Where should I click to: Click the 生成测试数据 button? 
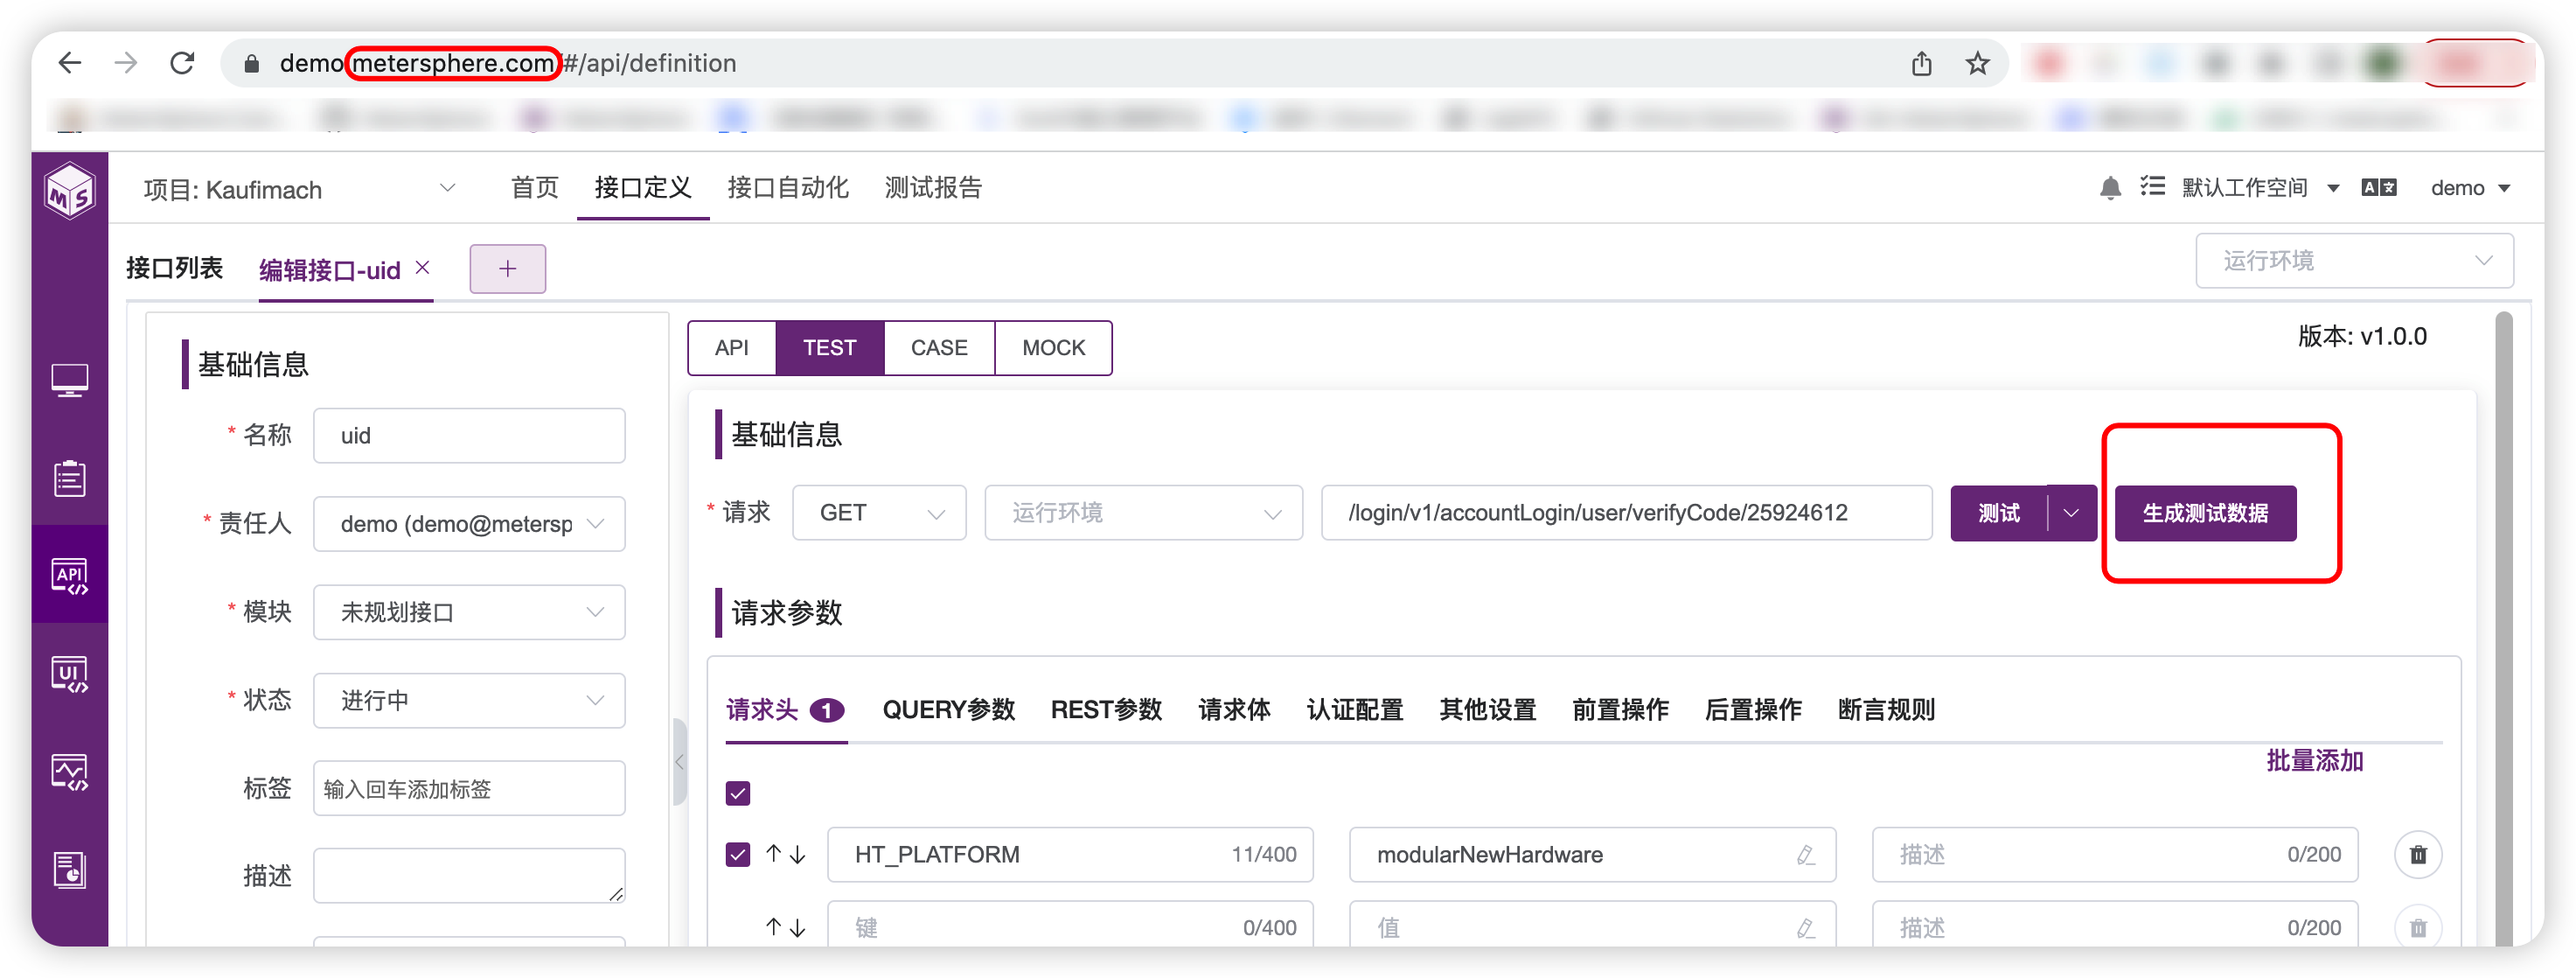click(2205, 513)
